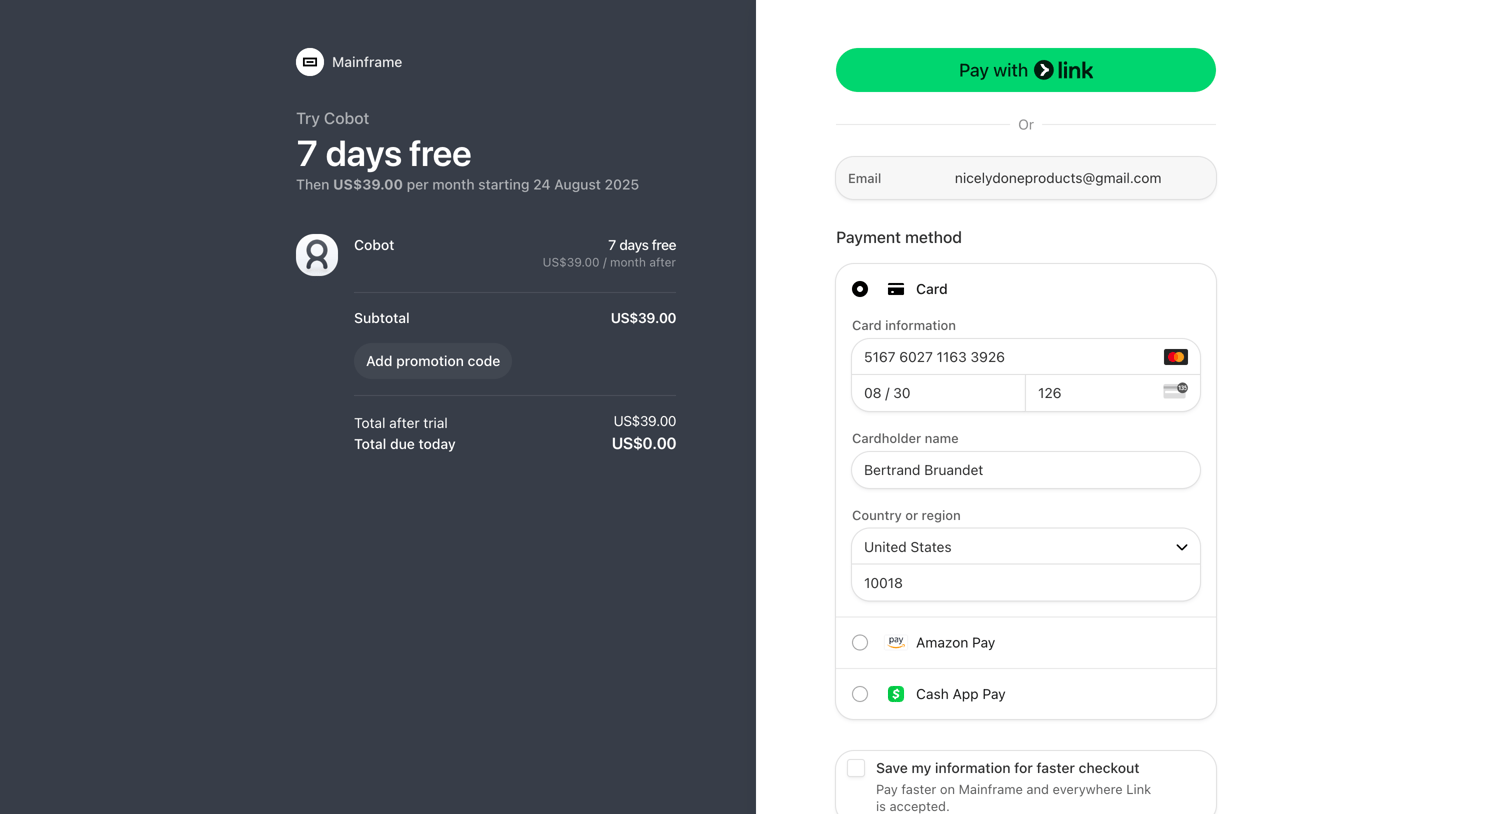The width and height of the screenshot is (1512, 814).
Task: Focus the Email input field
Action: tap(1026, 178)
